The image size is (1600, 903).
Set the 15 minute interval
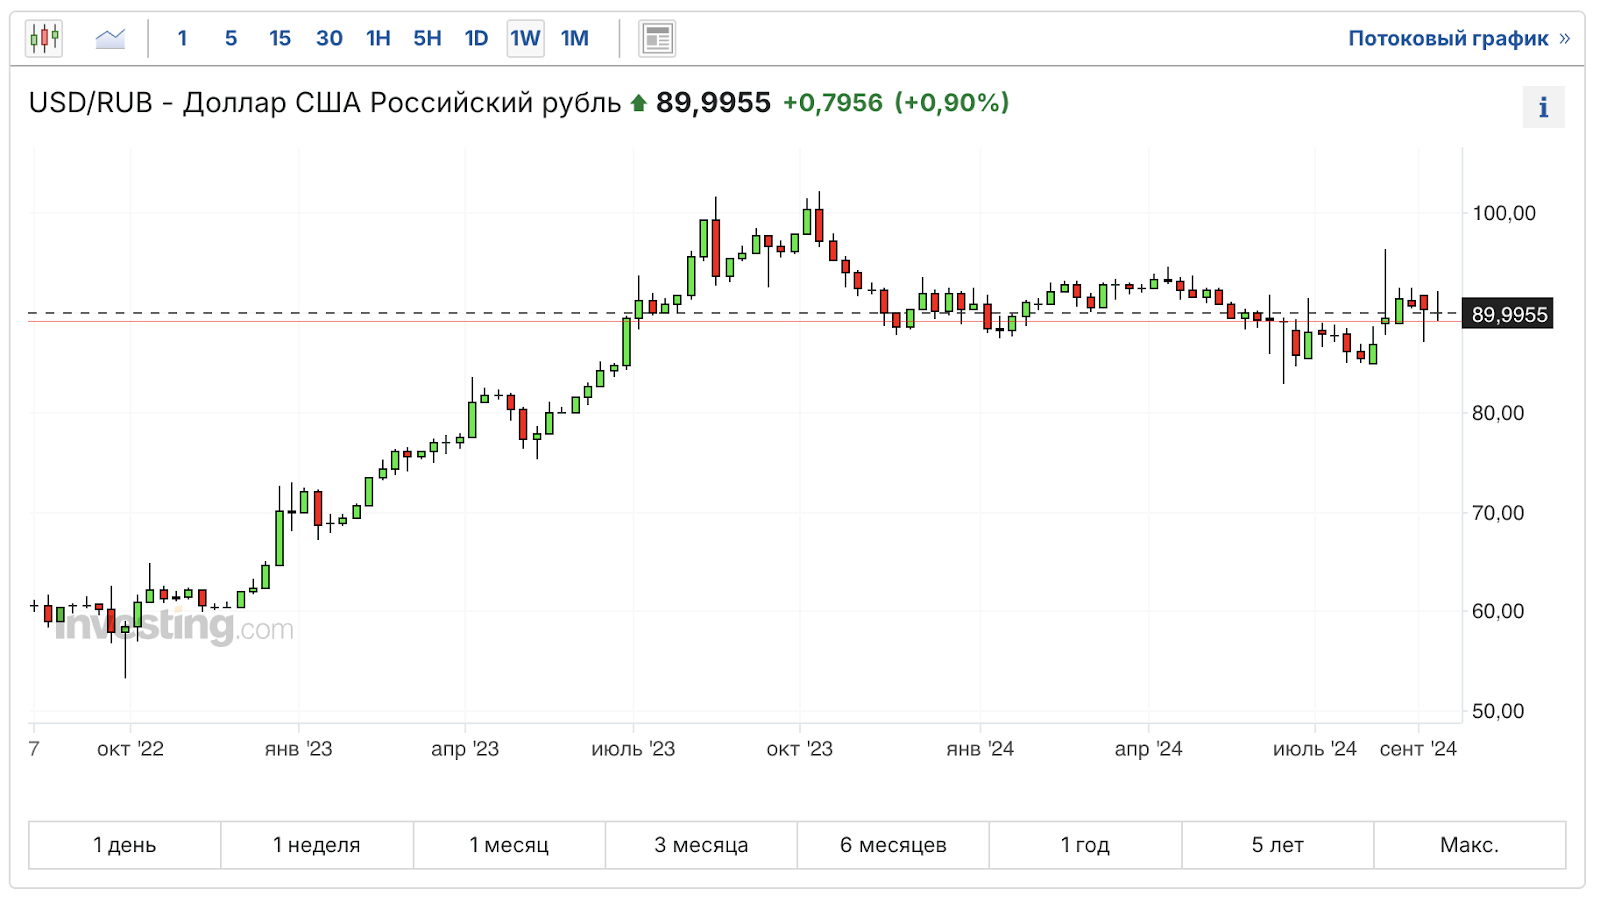pyautogui.click(x=280, y=39)
